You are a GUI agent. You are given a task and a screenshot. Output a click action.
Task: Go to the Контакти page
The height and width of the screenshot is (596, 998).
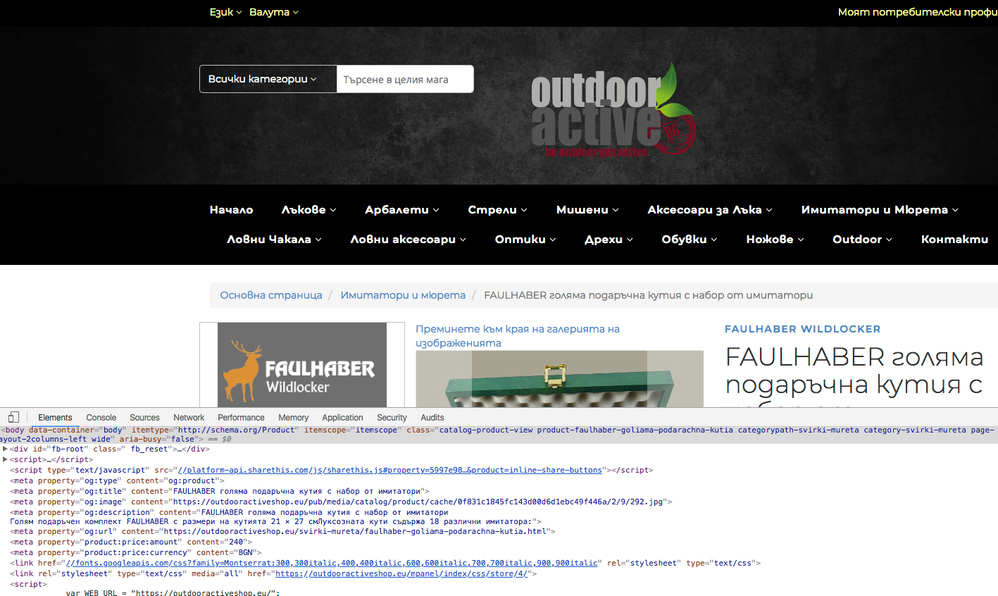(954, 239)
